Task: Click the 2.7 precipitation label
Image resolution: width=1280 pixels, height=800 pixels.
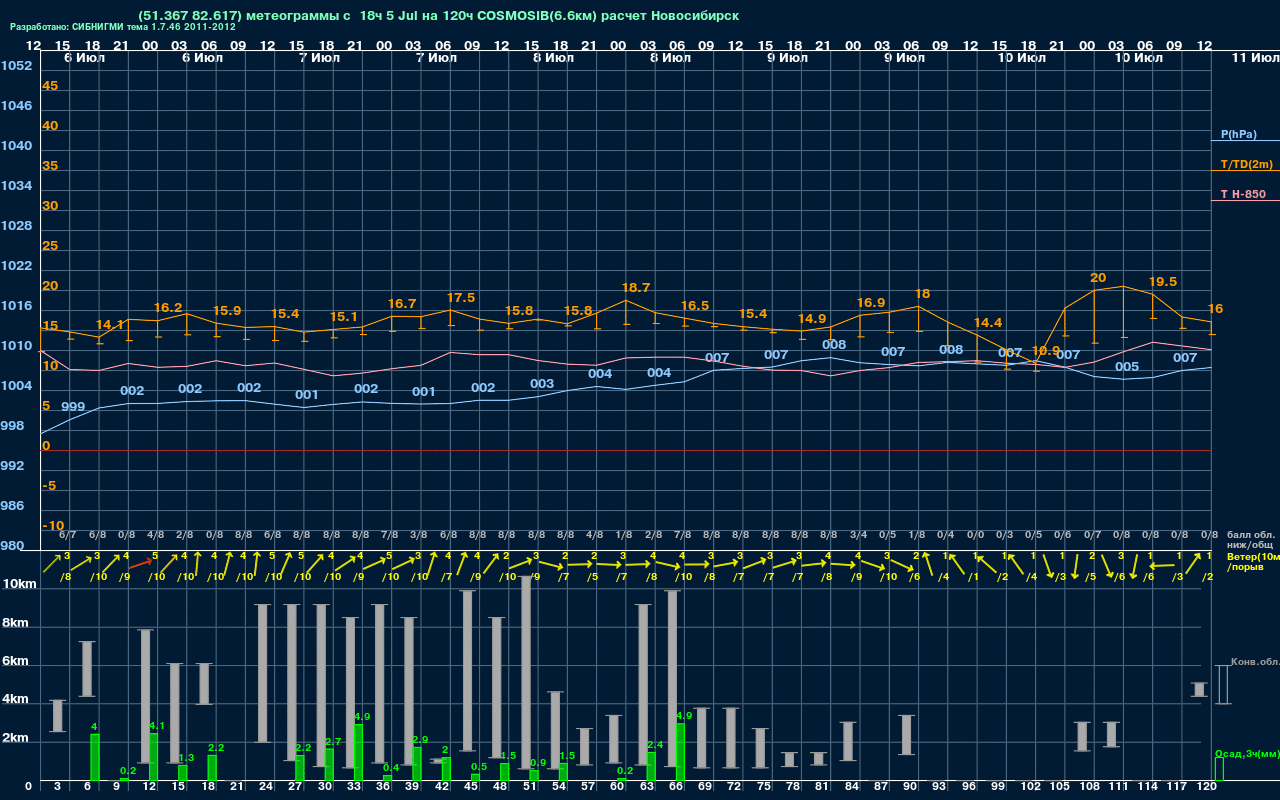Action: point(333,742)
